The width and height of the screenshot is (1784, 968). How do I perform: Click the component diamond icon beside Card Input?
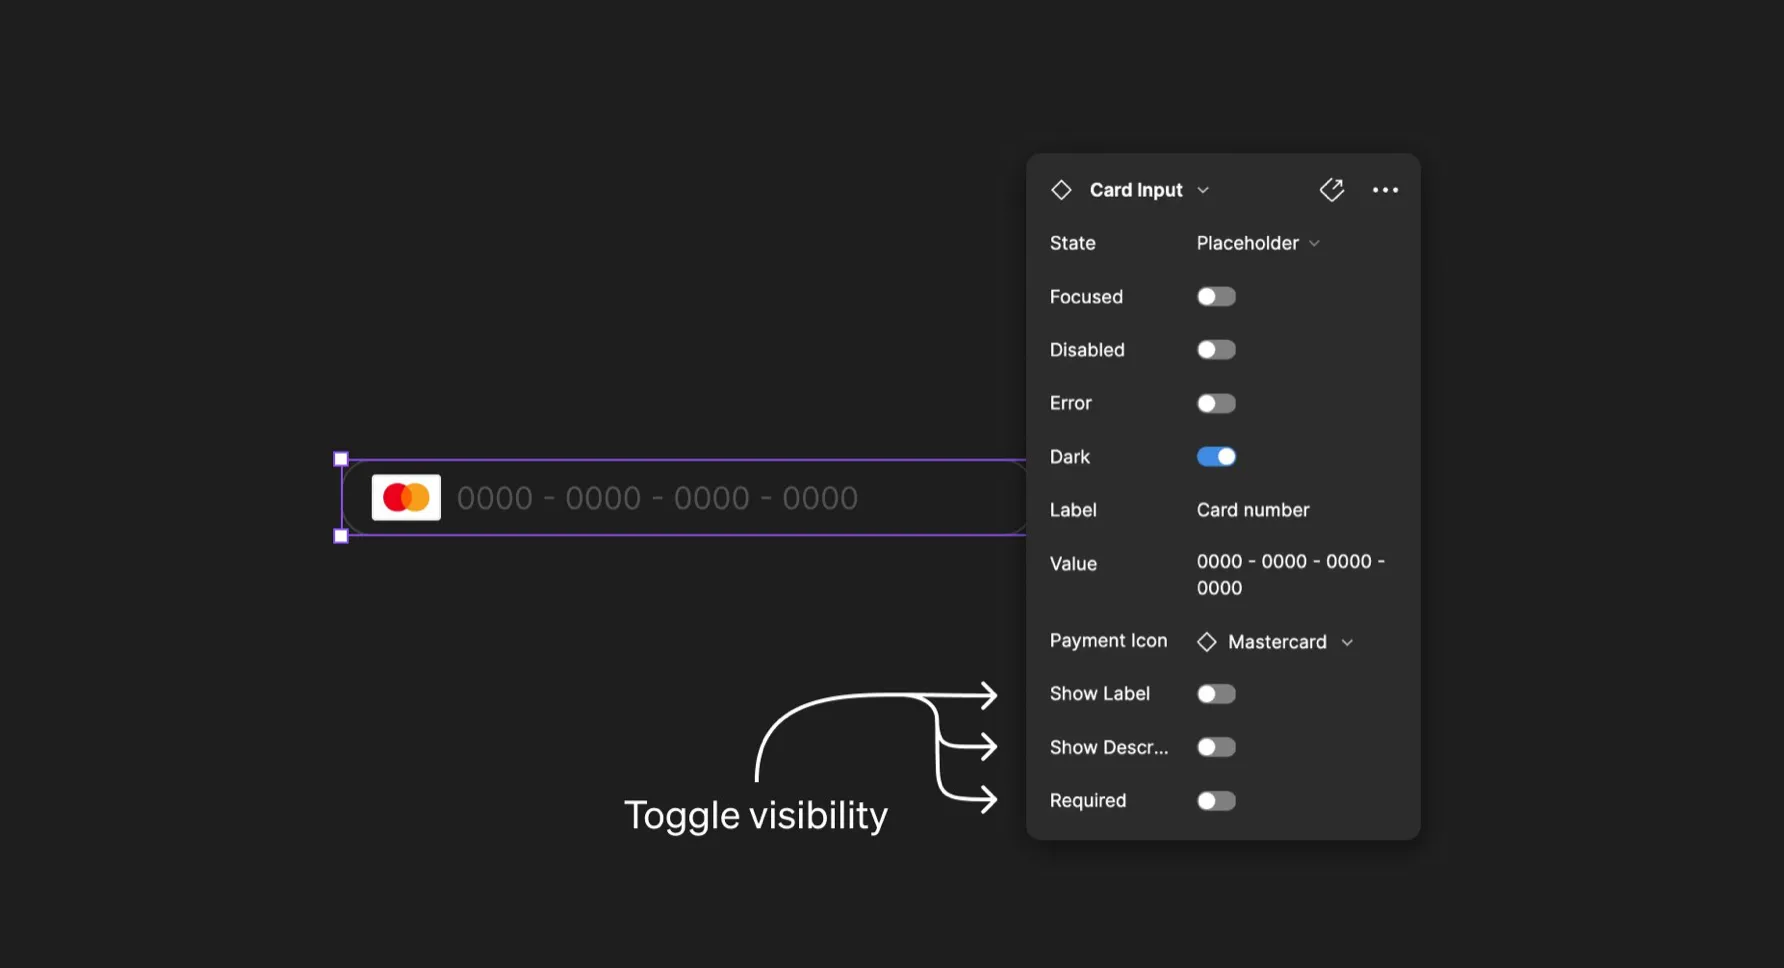click(1061, 190)
